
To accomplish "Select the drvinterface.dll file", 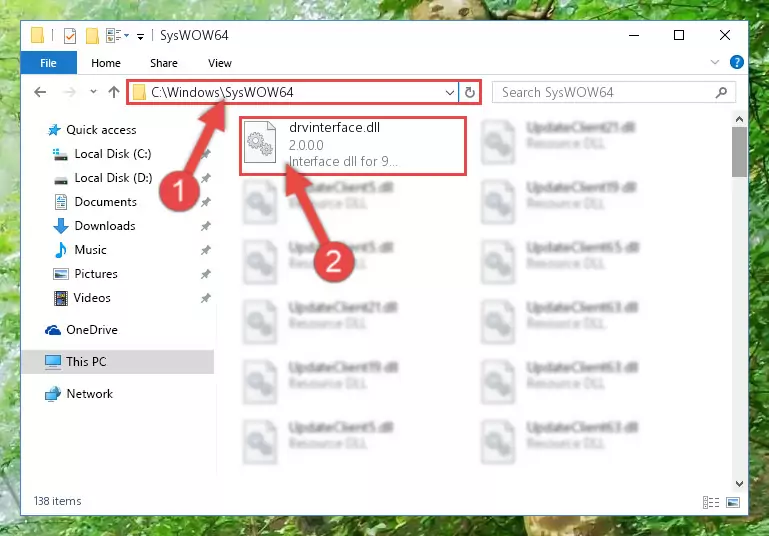I will pyautogui.click(x=353, y=145).
